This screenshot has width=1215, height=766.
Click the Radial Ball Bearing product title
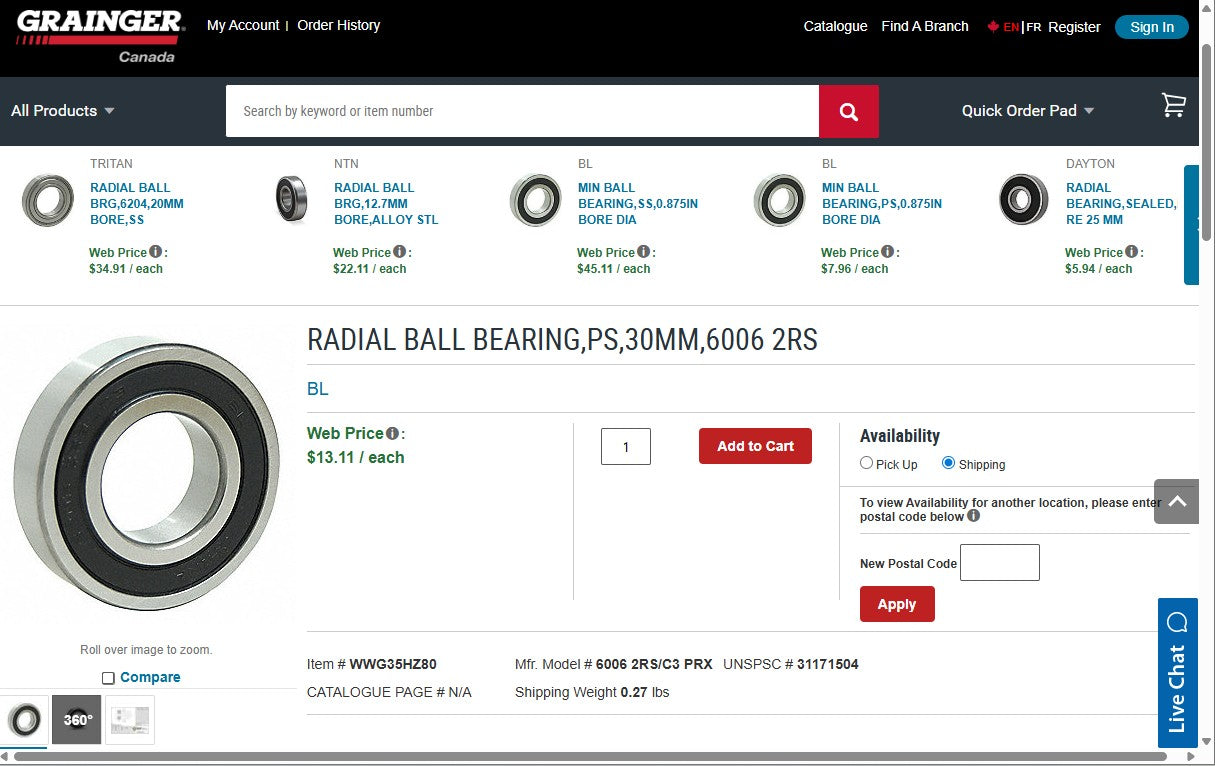click(x=562, y=340)
